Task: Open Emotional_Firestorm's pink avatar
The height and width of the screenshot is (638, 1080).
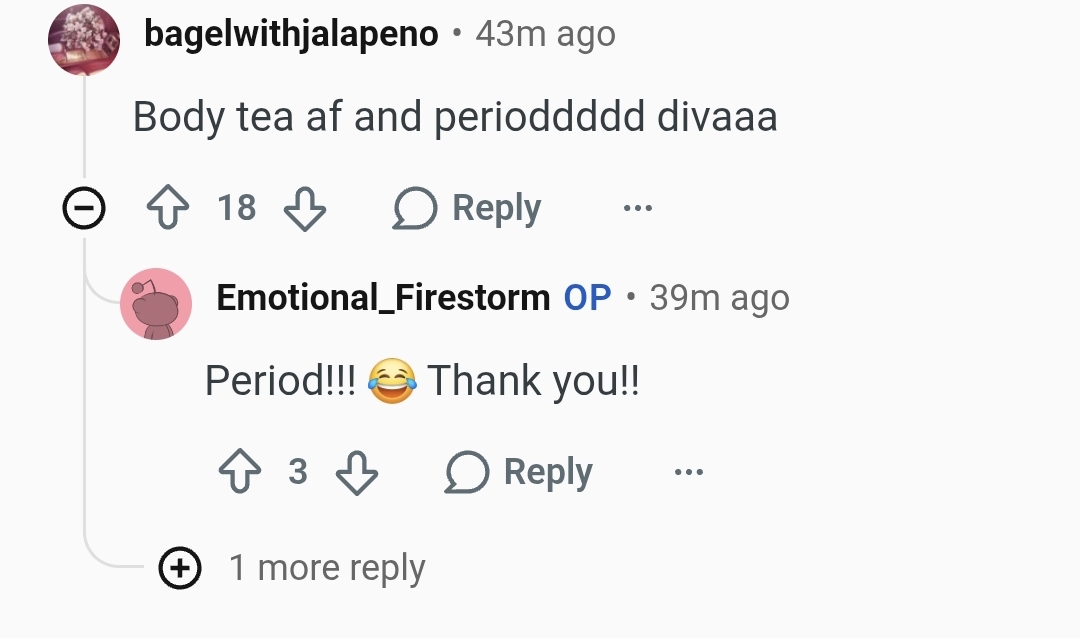Action: (156, 304)
